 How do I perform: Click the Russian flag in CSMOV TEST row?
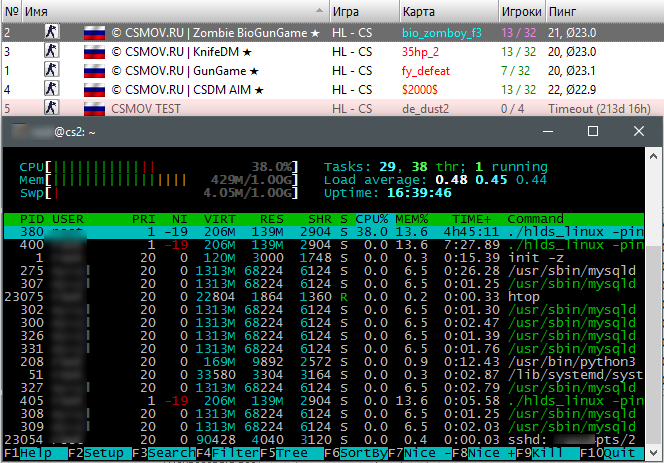click(x=94, y=109)
